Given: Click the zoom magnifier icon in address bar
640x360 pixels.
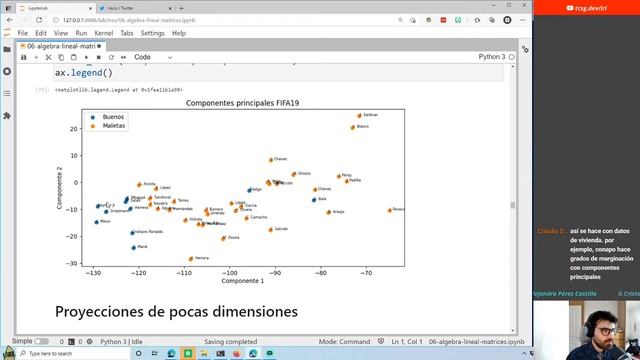Looking at the screenshot, I should (400, 20).
